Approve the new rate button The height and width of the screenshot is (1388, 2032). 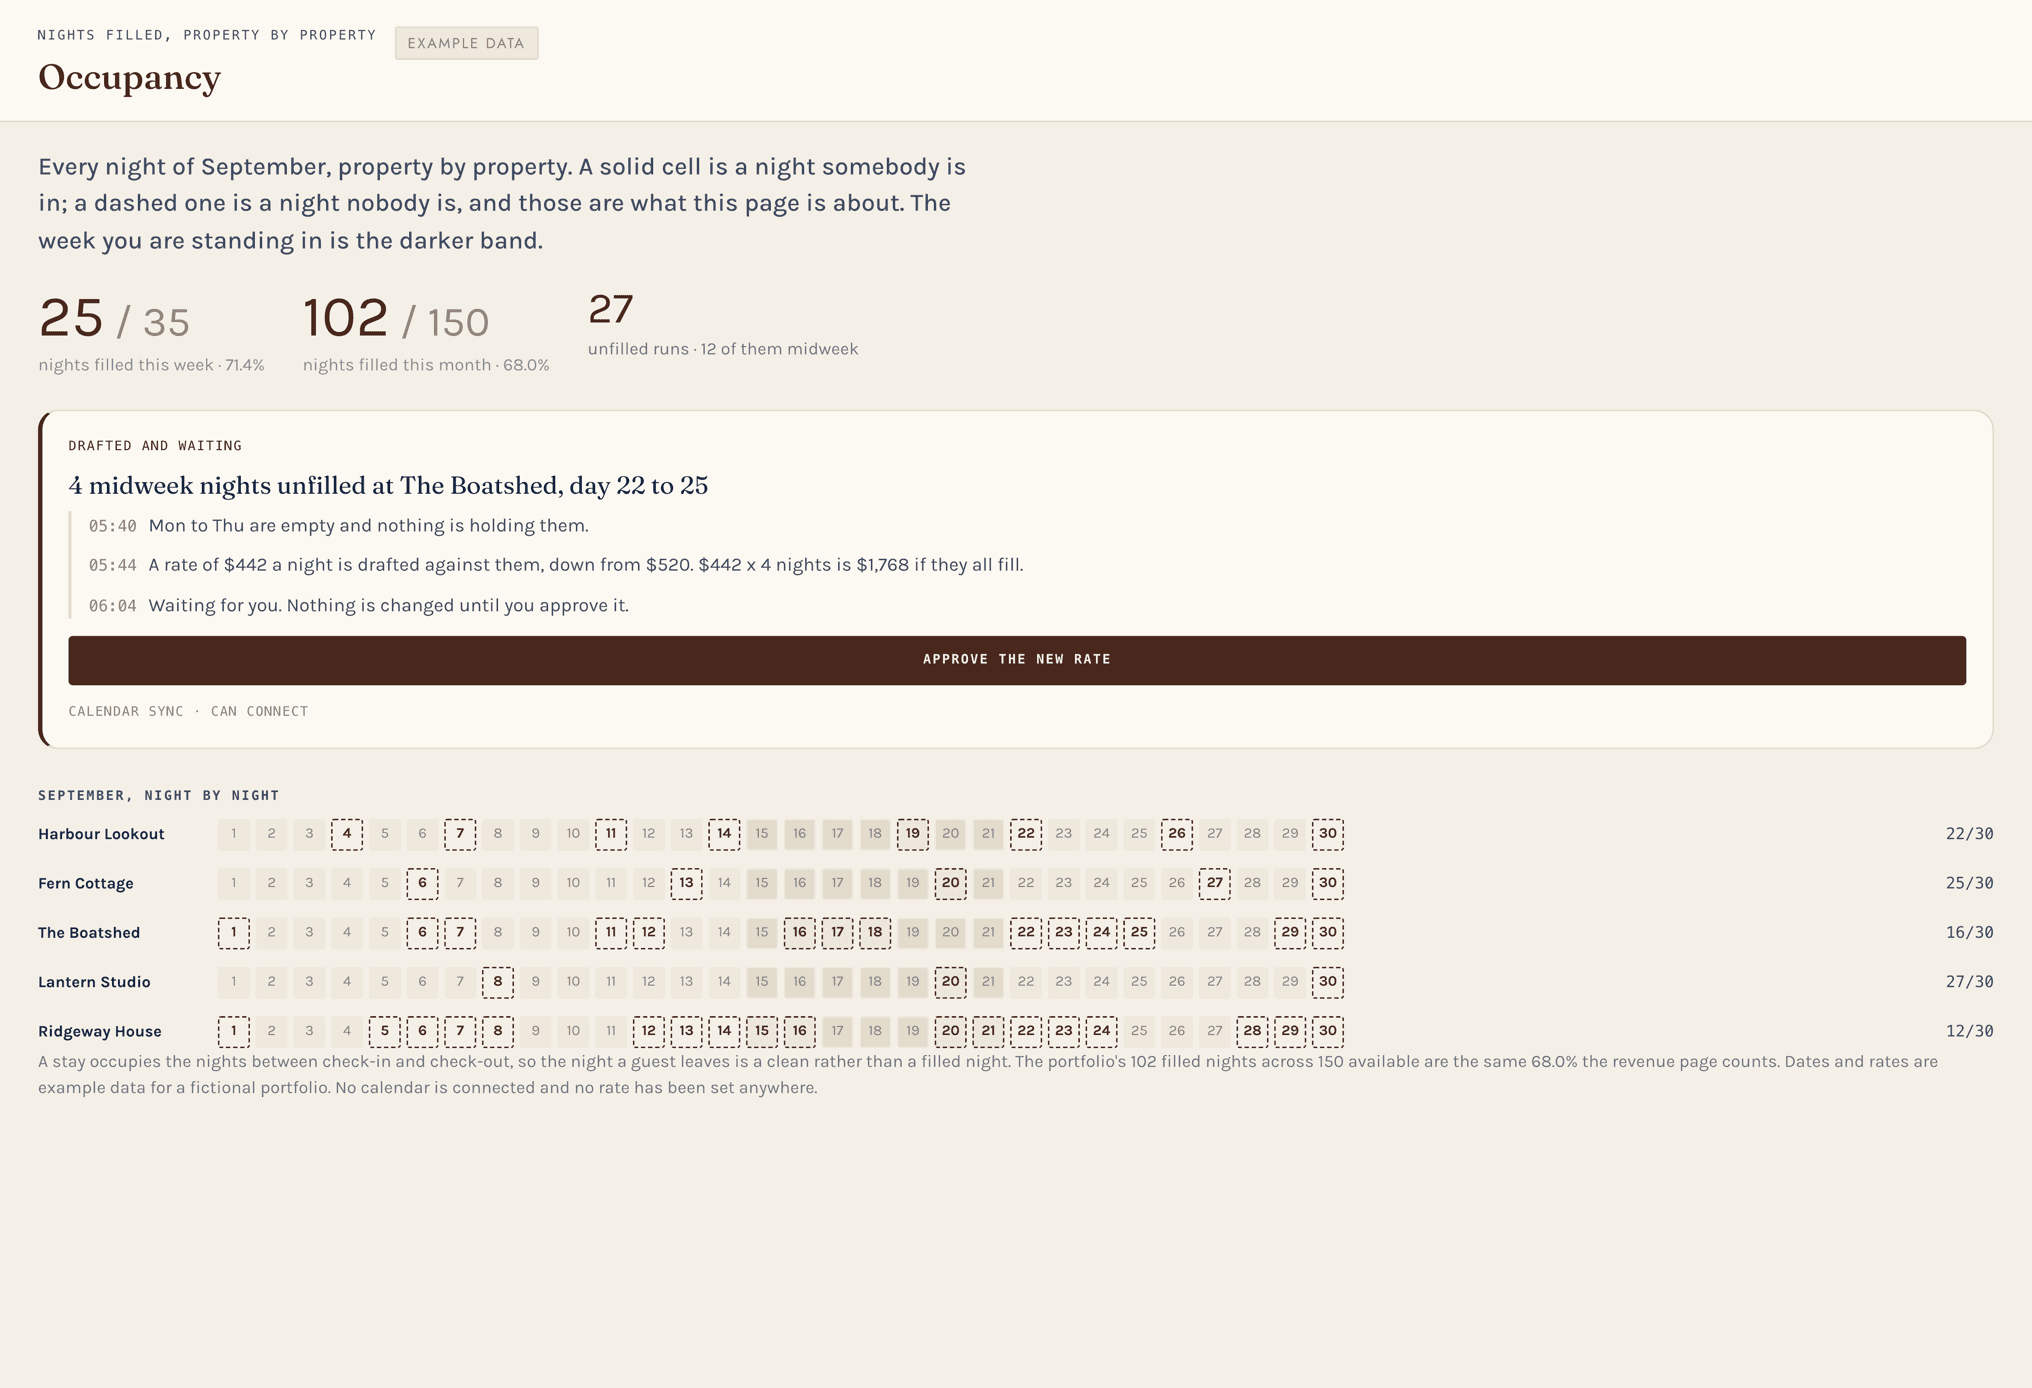[1017, 660]
